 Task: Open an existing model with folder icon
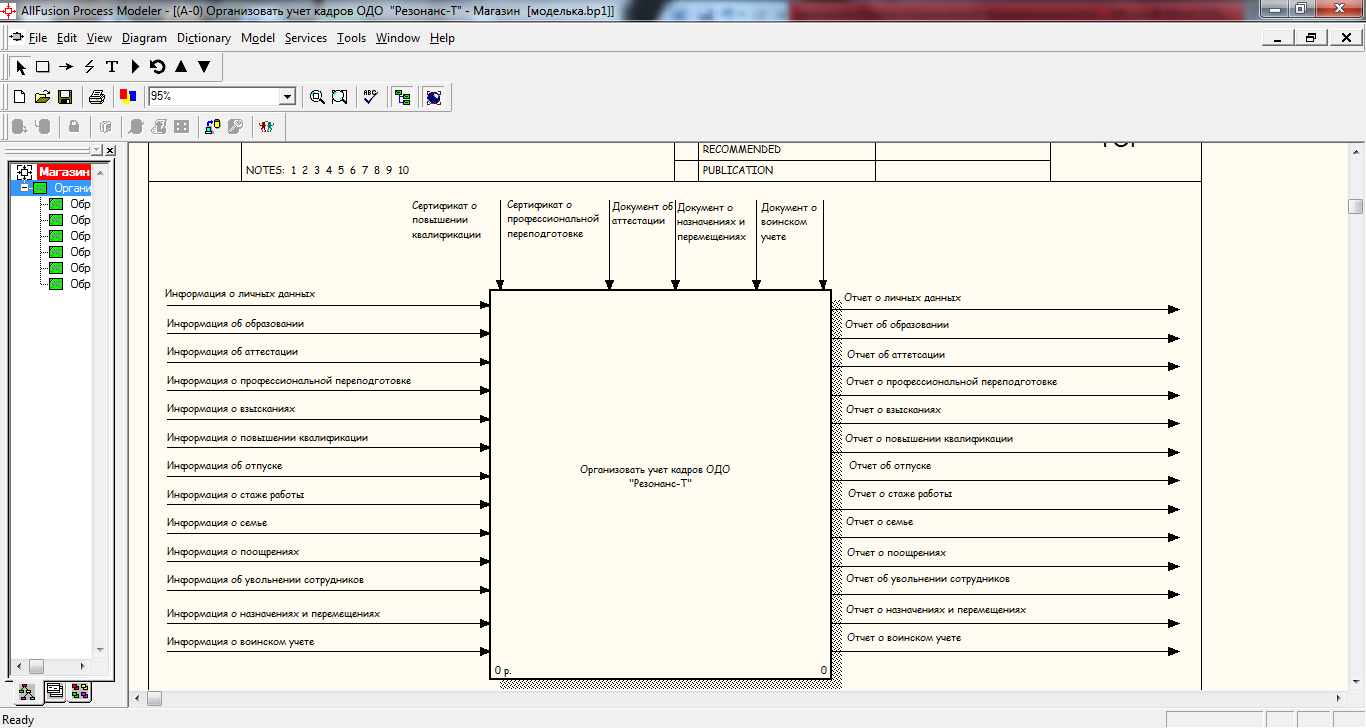pyautogui.click(x=42, y=97)
